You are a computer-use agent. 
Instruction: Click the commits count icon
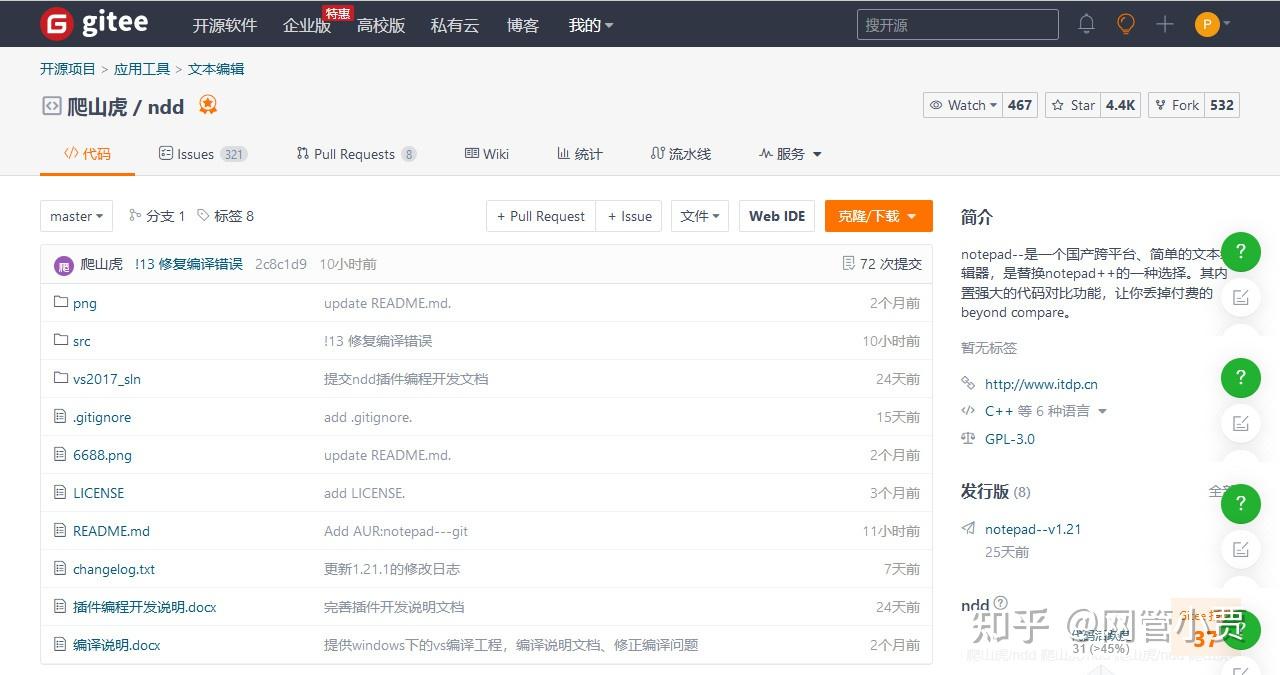(x=849, y=264)
